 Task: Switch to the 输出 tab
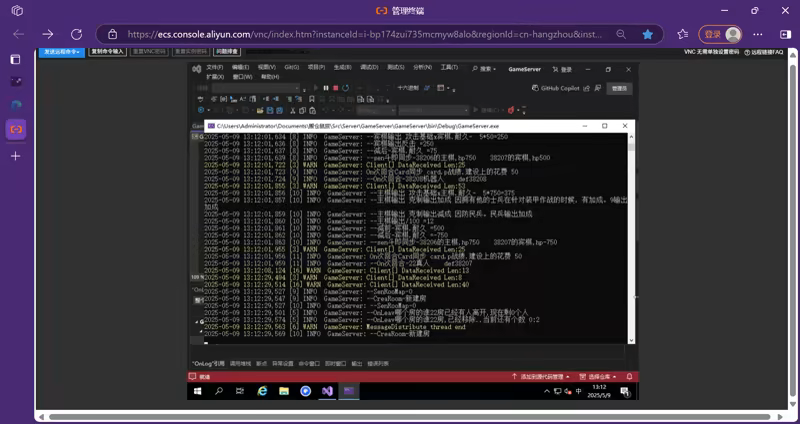click(355, 364)
